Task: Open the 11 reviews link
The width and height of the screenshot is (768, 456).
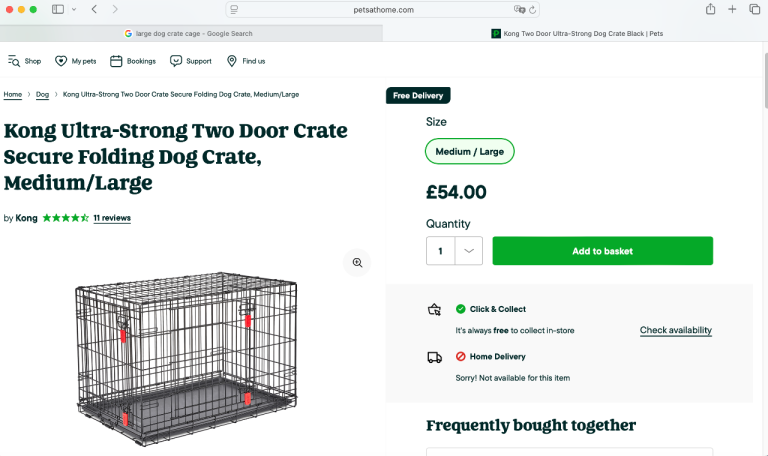Action: pyautogui.click(x=112, y=218)
